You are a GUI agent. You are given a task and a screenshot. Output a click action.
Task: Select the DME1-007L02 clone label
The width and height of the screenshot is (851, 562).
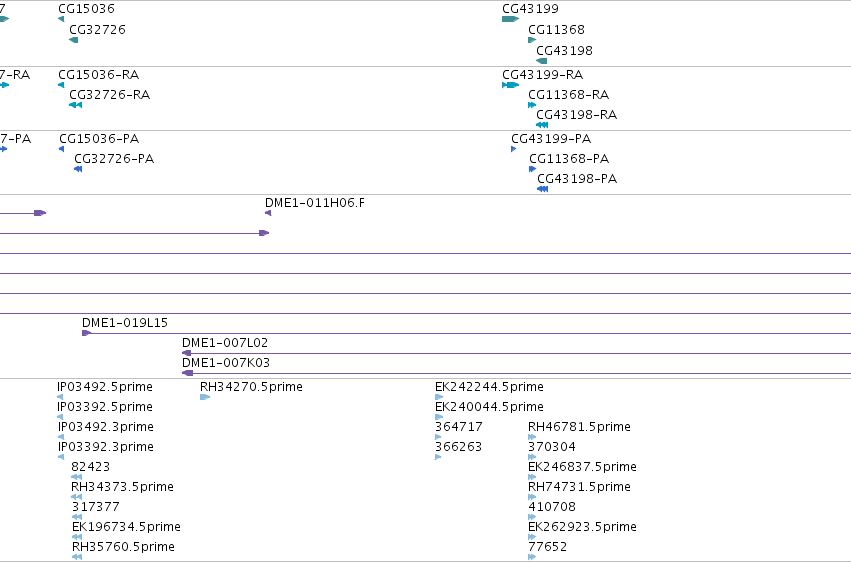(x=225, y=343)
